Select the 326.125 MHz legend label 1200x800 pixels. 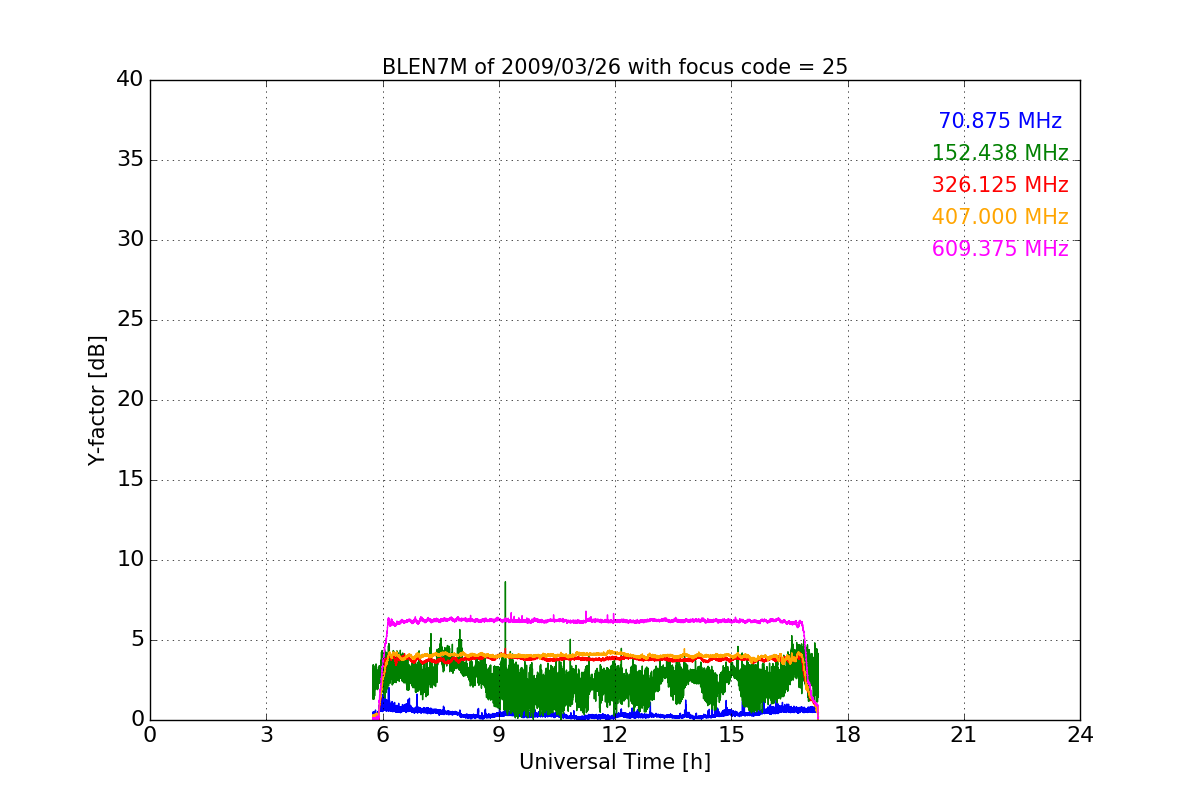(x=1000, y=185)
